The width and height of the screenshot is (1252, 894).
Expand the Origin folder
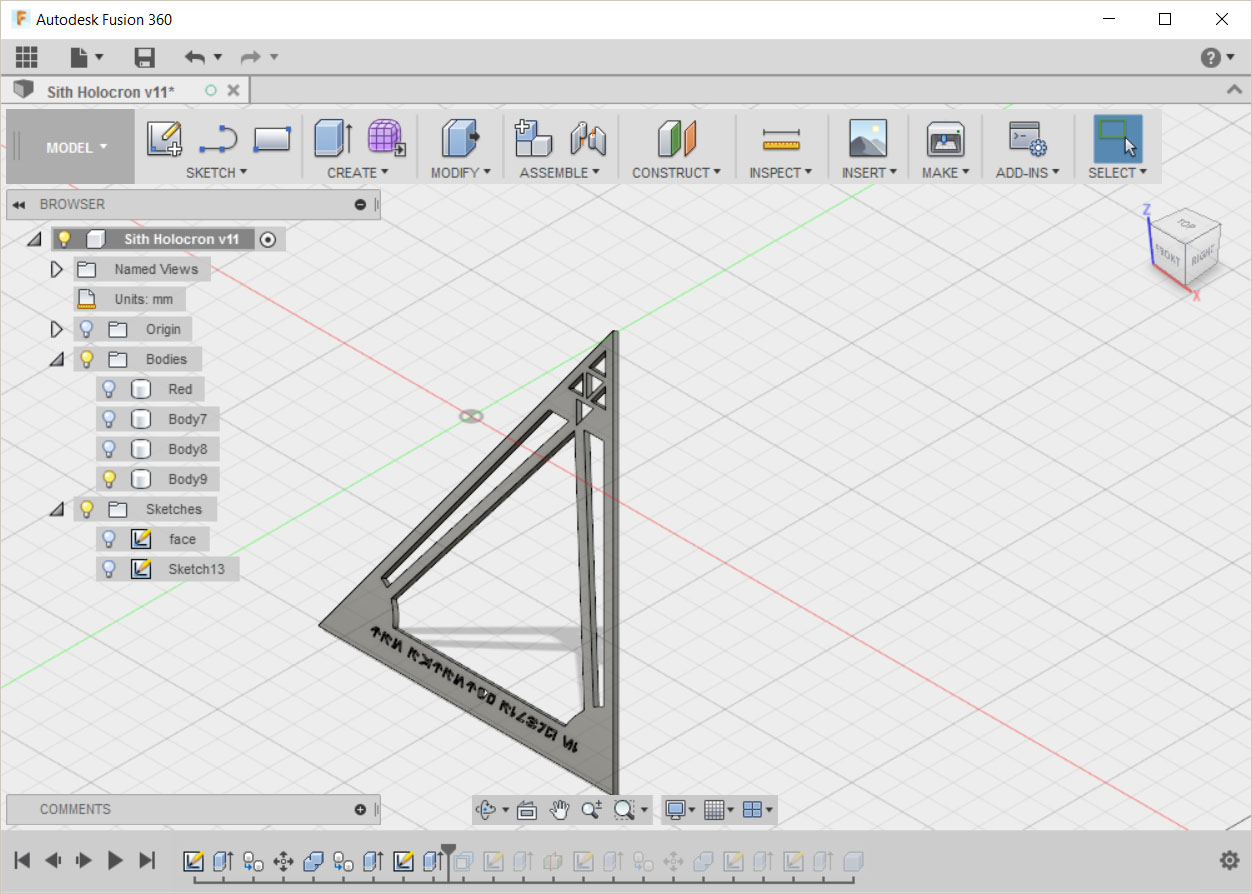(56, 329)
